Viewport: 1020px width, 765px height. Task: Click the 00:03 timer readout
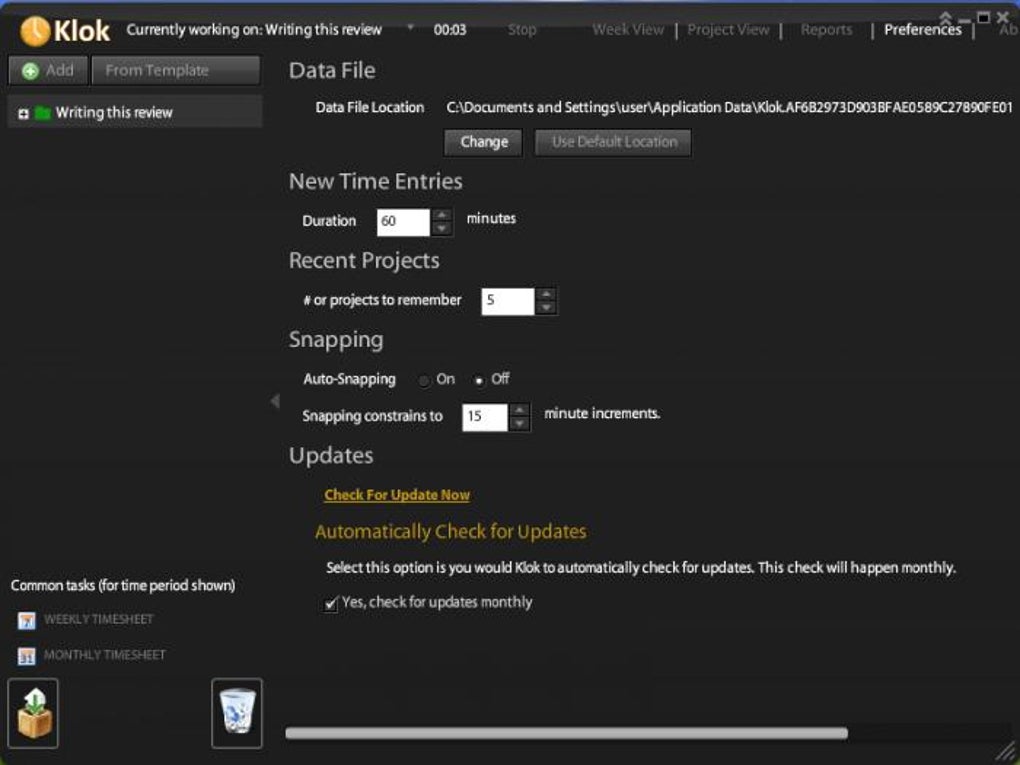(x=450, y=30)
